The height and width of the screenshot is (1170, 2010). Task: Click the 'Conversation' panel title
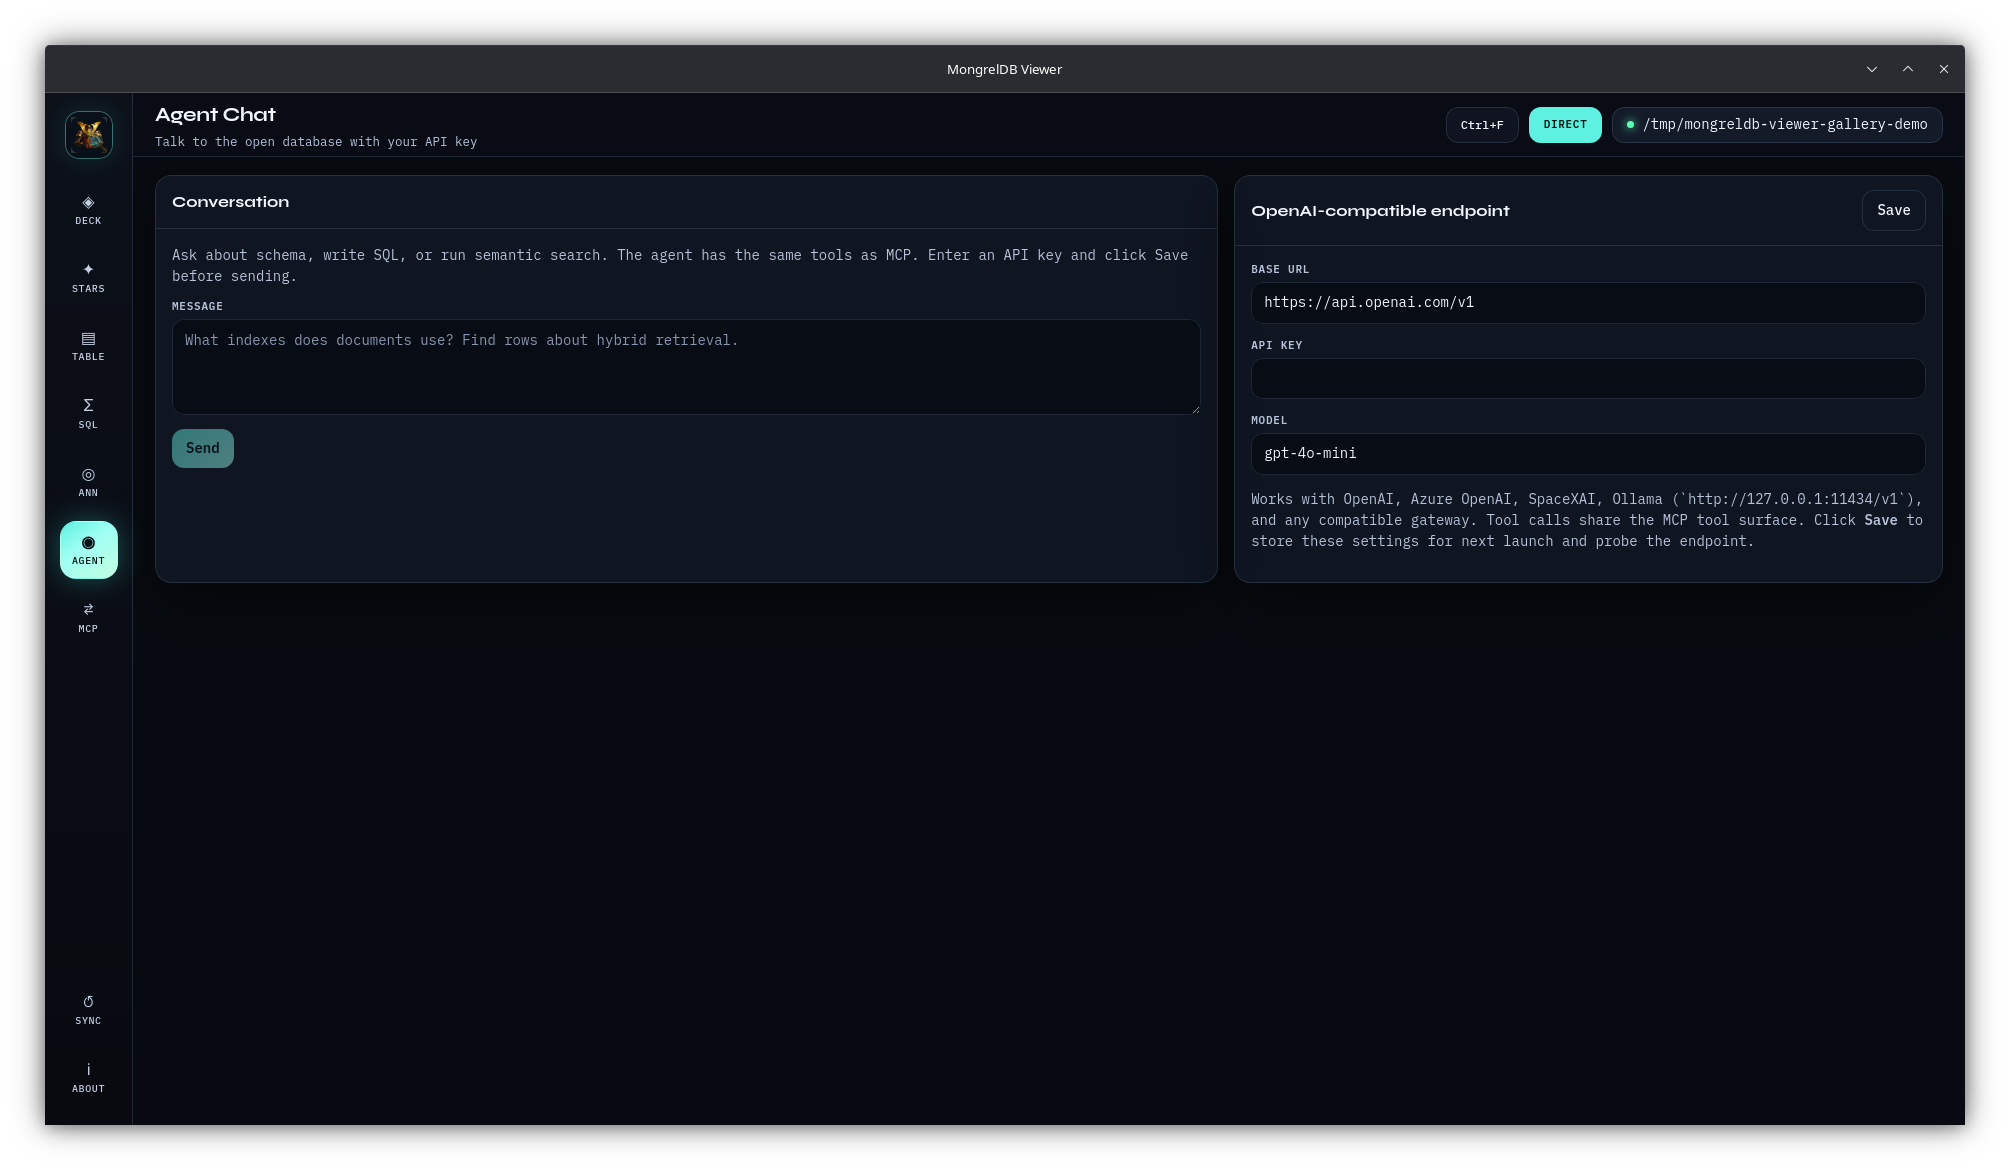click(230, 202)
